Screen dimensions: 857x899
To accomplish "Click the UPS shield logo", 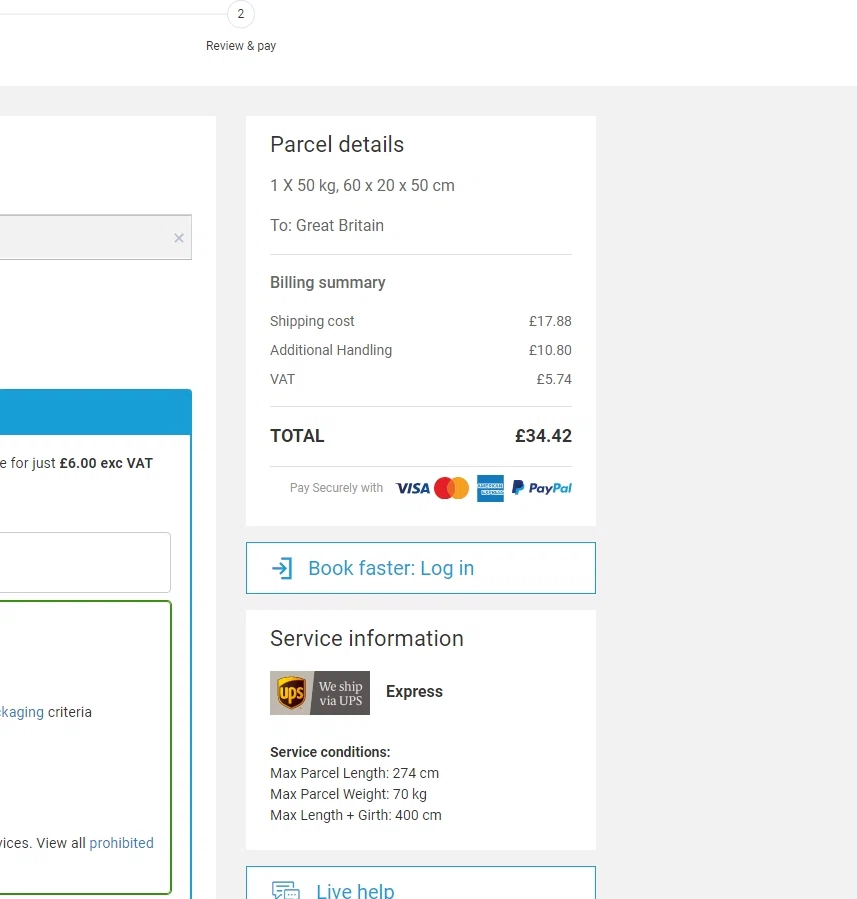I will [x=291, y=692].
